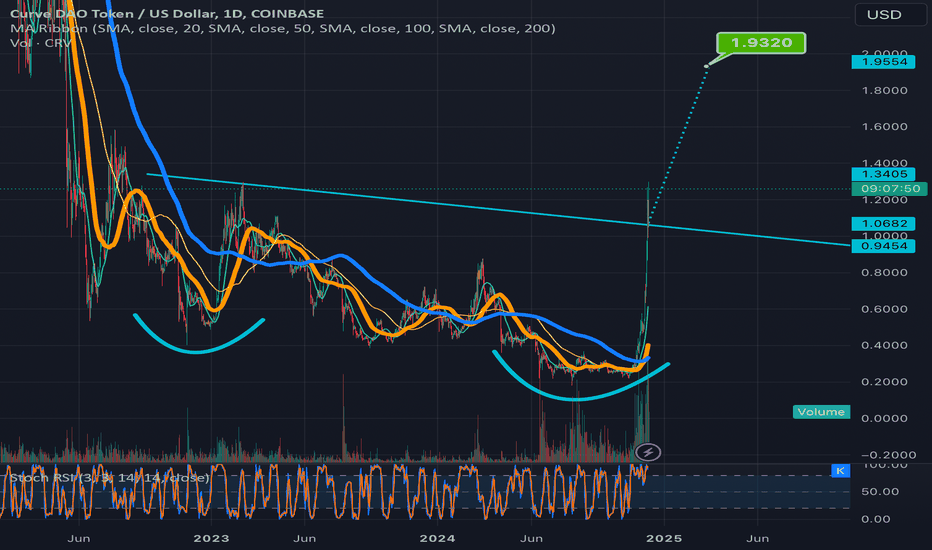Click the Volume label tag

tap(821, 411)
